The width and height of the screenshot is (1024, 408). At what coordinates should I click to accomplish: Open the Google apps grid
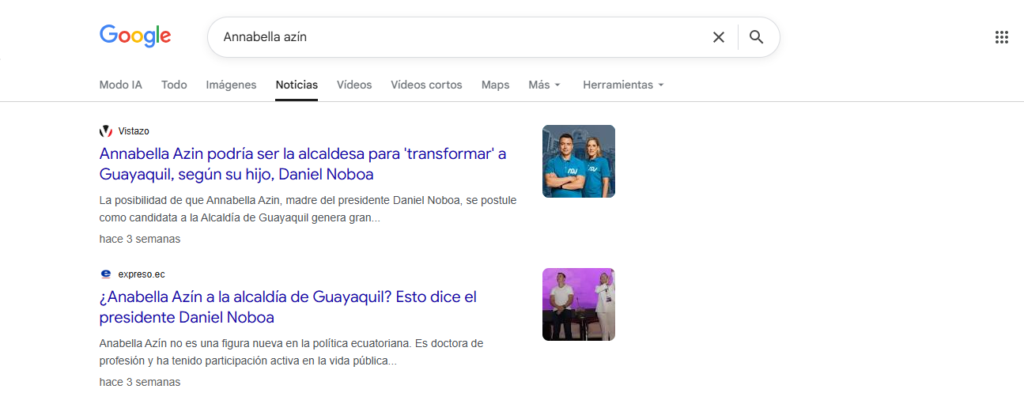coord(1001,37)
